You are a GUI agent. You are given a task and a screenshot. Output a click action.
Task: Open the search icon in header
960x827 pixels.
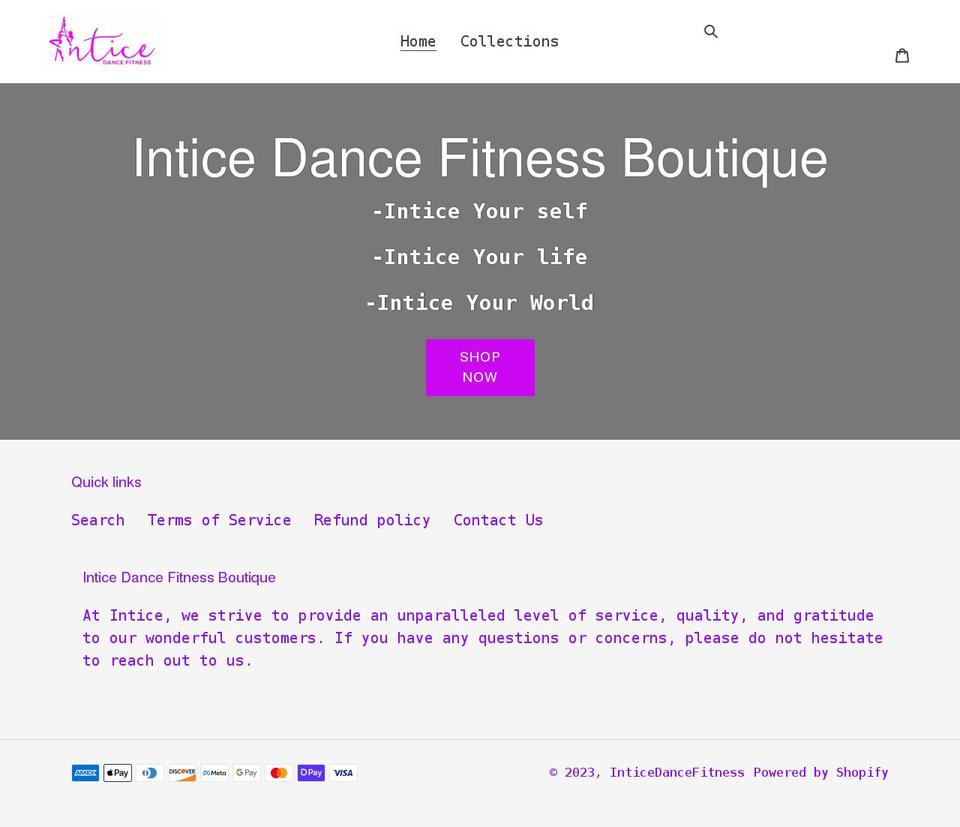point(711,31)
